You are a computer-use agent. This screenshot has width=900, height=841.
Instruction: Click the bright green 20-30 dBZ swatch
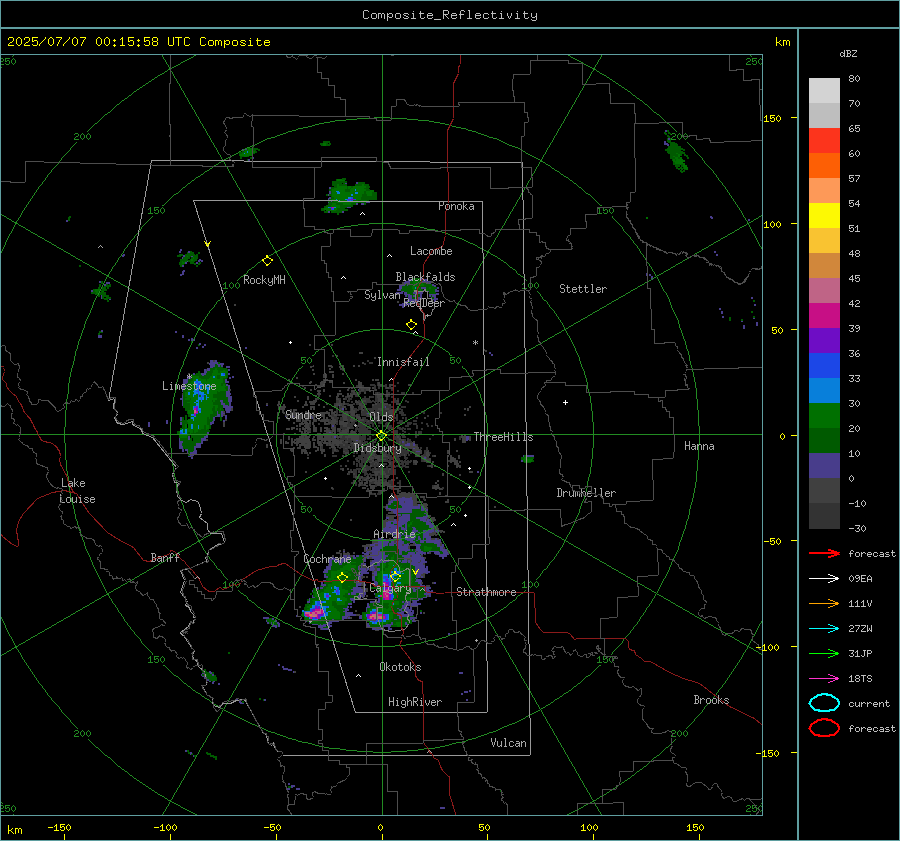pos(824,416)
